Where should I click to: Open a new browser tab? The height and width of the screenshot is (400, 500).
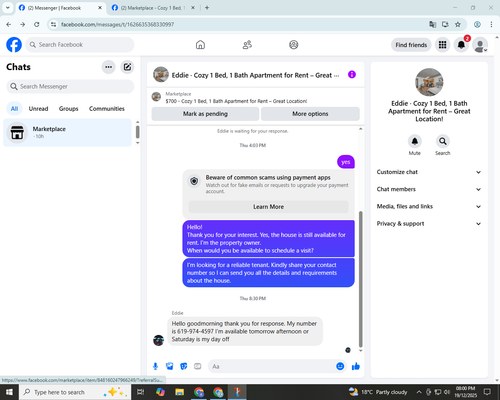(207, 8)
